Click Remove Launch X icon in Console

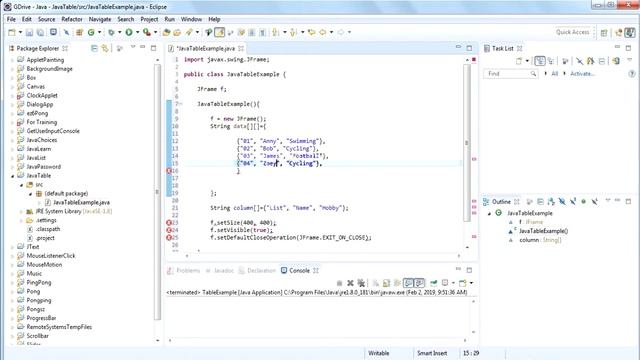pos(350,283)
